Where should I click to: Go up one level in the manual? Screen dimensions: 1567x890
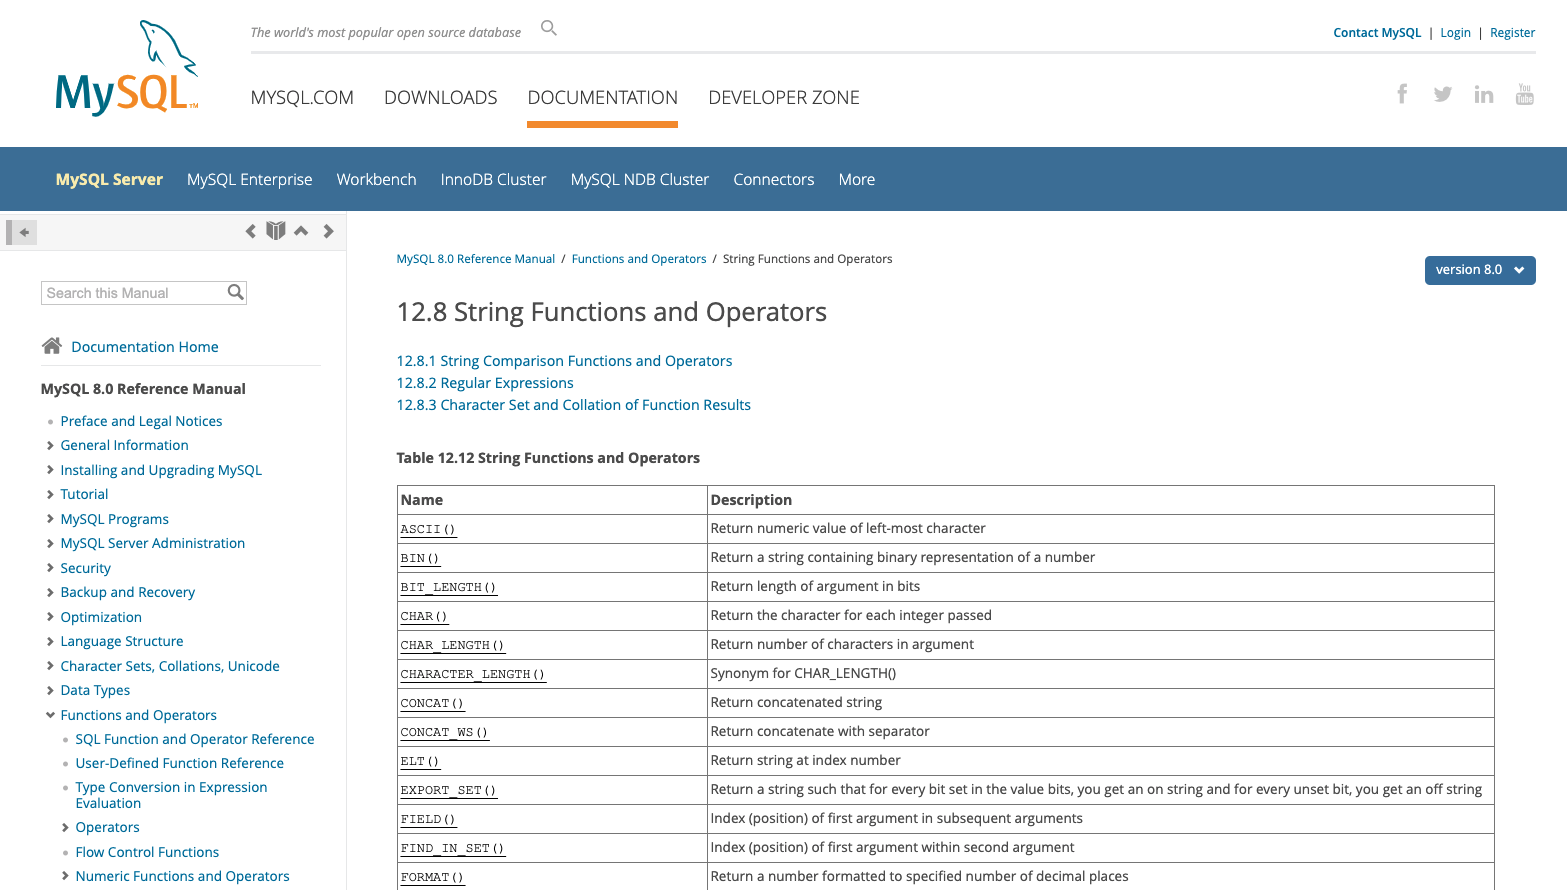coord(301,231)
